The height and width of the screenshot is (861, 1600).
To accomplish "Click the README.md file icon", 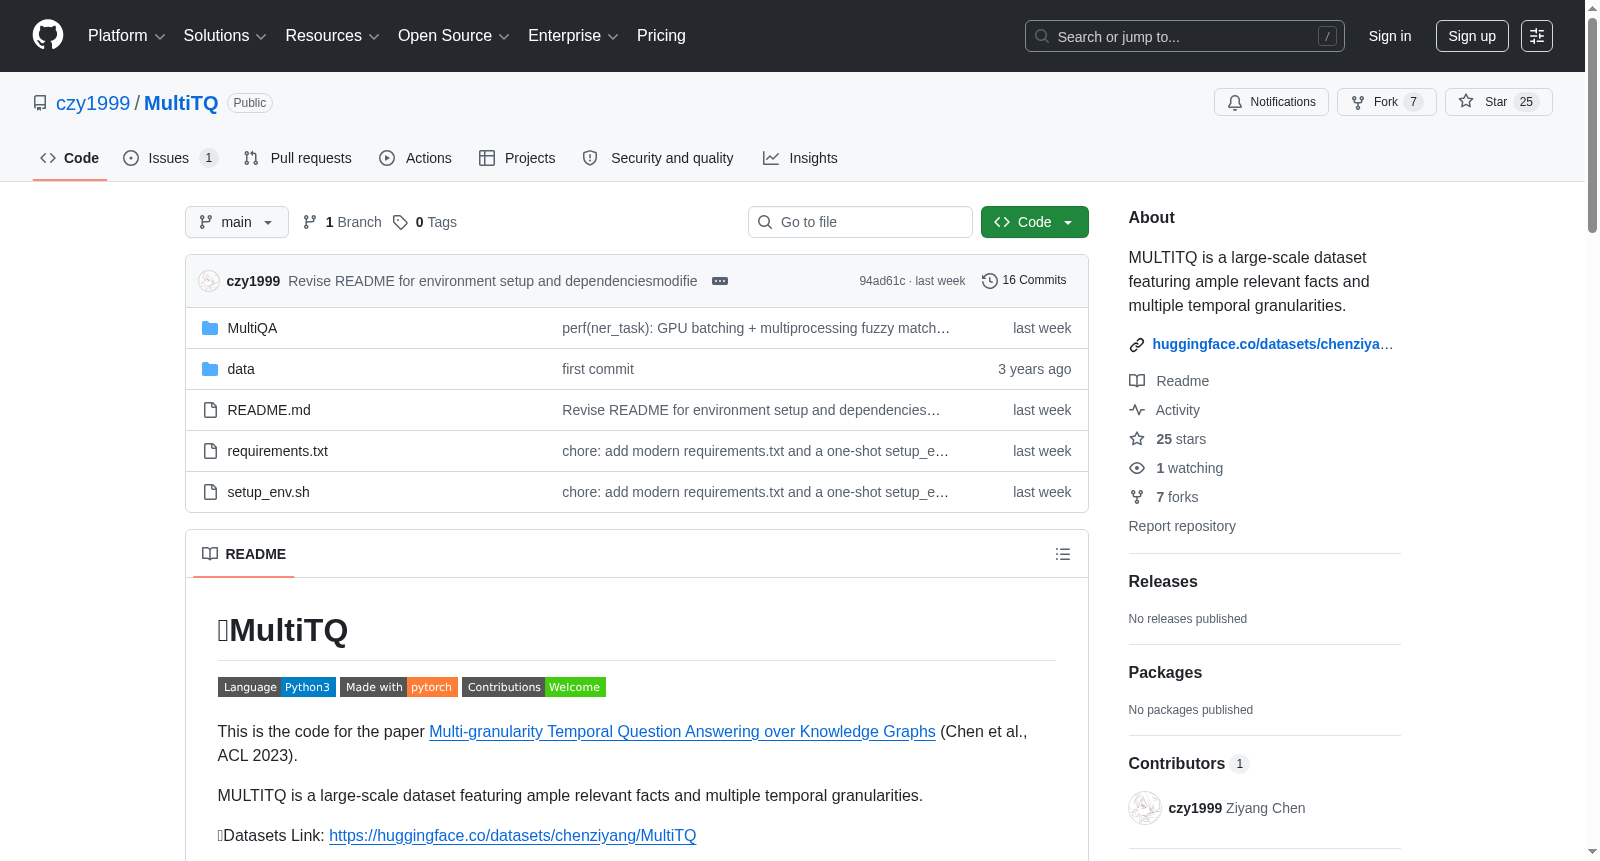I will point(210,410).
